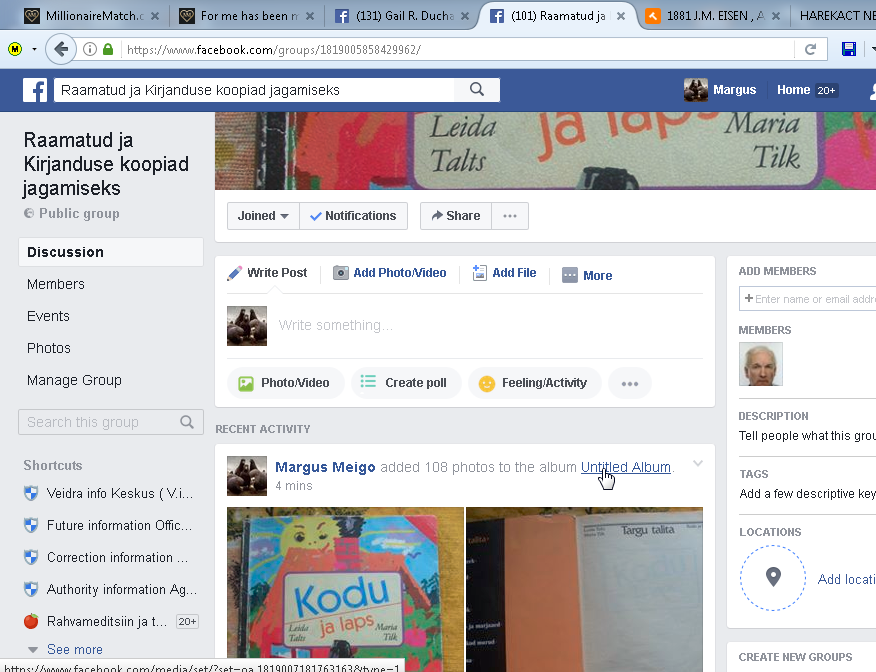This screenshot has width=876, height=672.
Task: Open the Events section
Action: click(x=48, y=316)
